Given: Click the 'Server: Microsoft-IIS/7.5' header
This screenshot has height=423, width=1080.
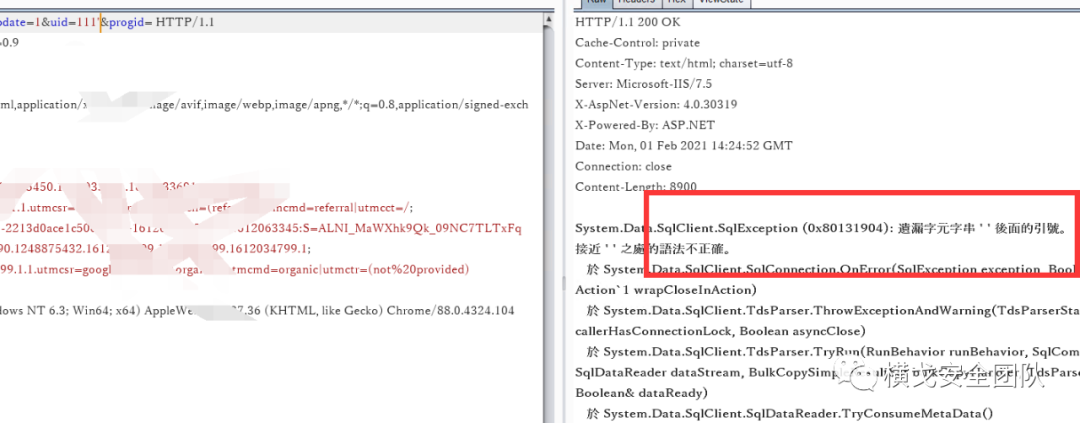Looking at the screenshot, I should [643, 84].
